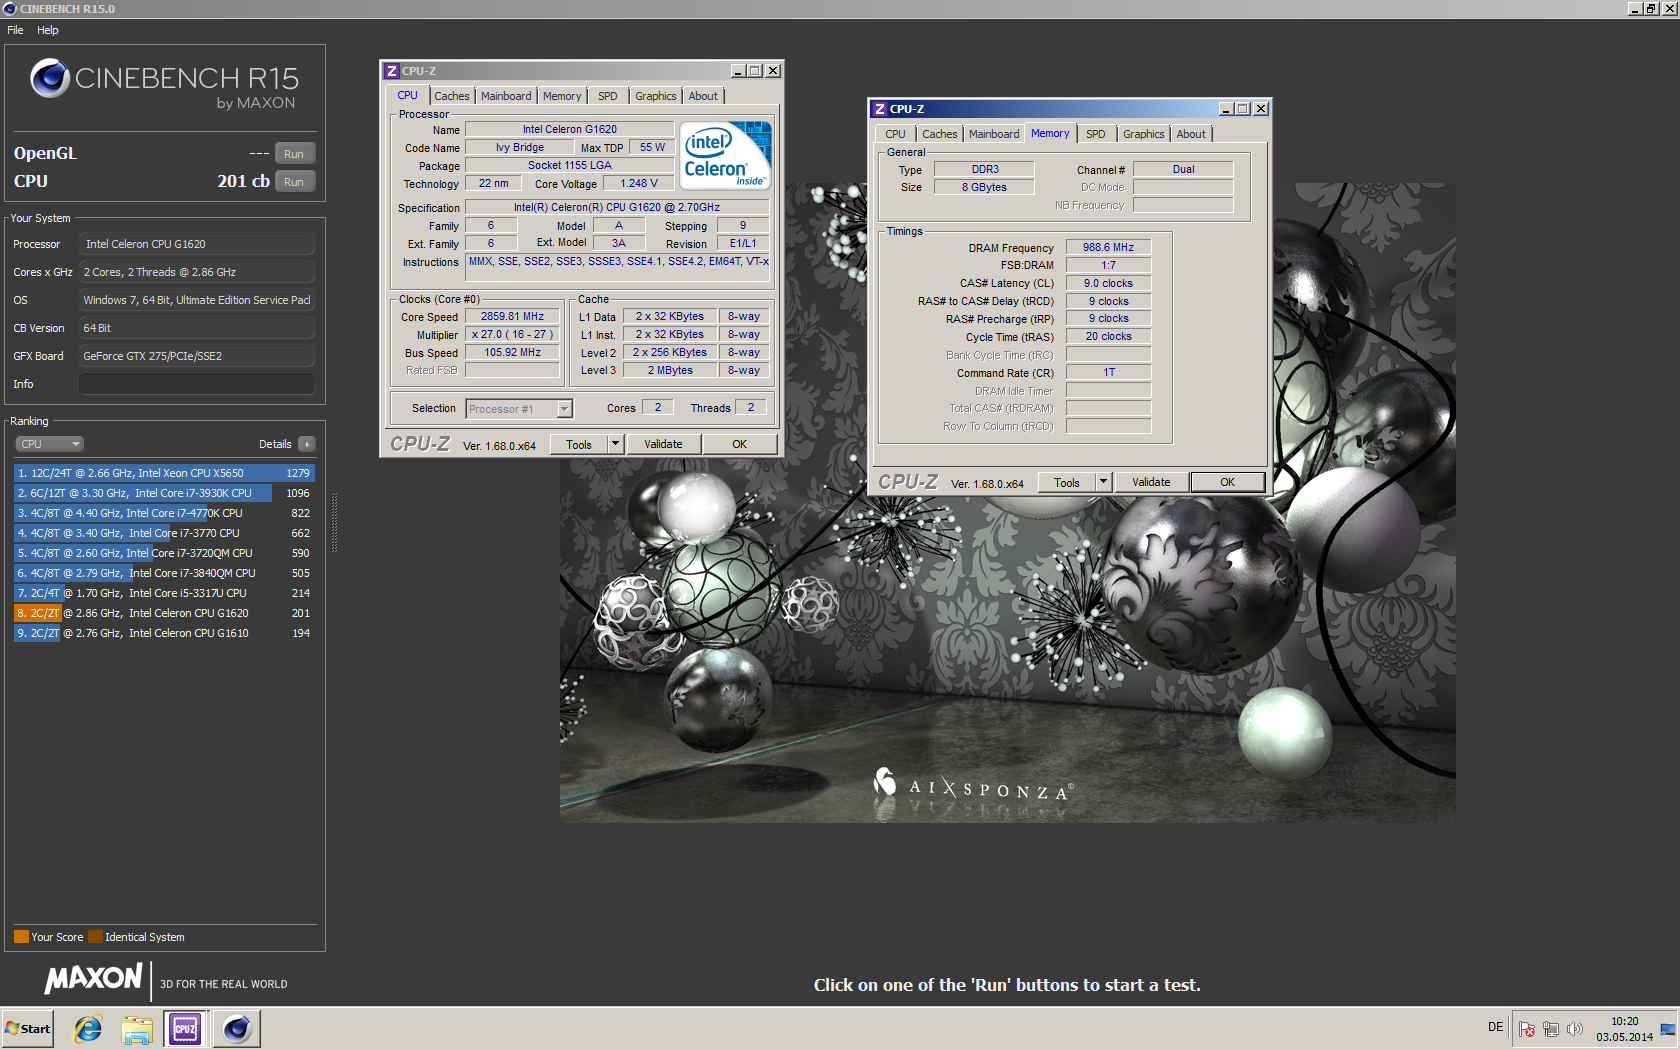1680x1050 pixels.
Task: Open the File menu in Cinebench
Action: pos(15,30)
